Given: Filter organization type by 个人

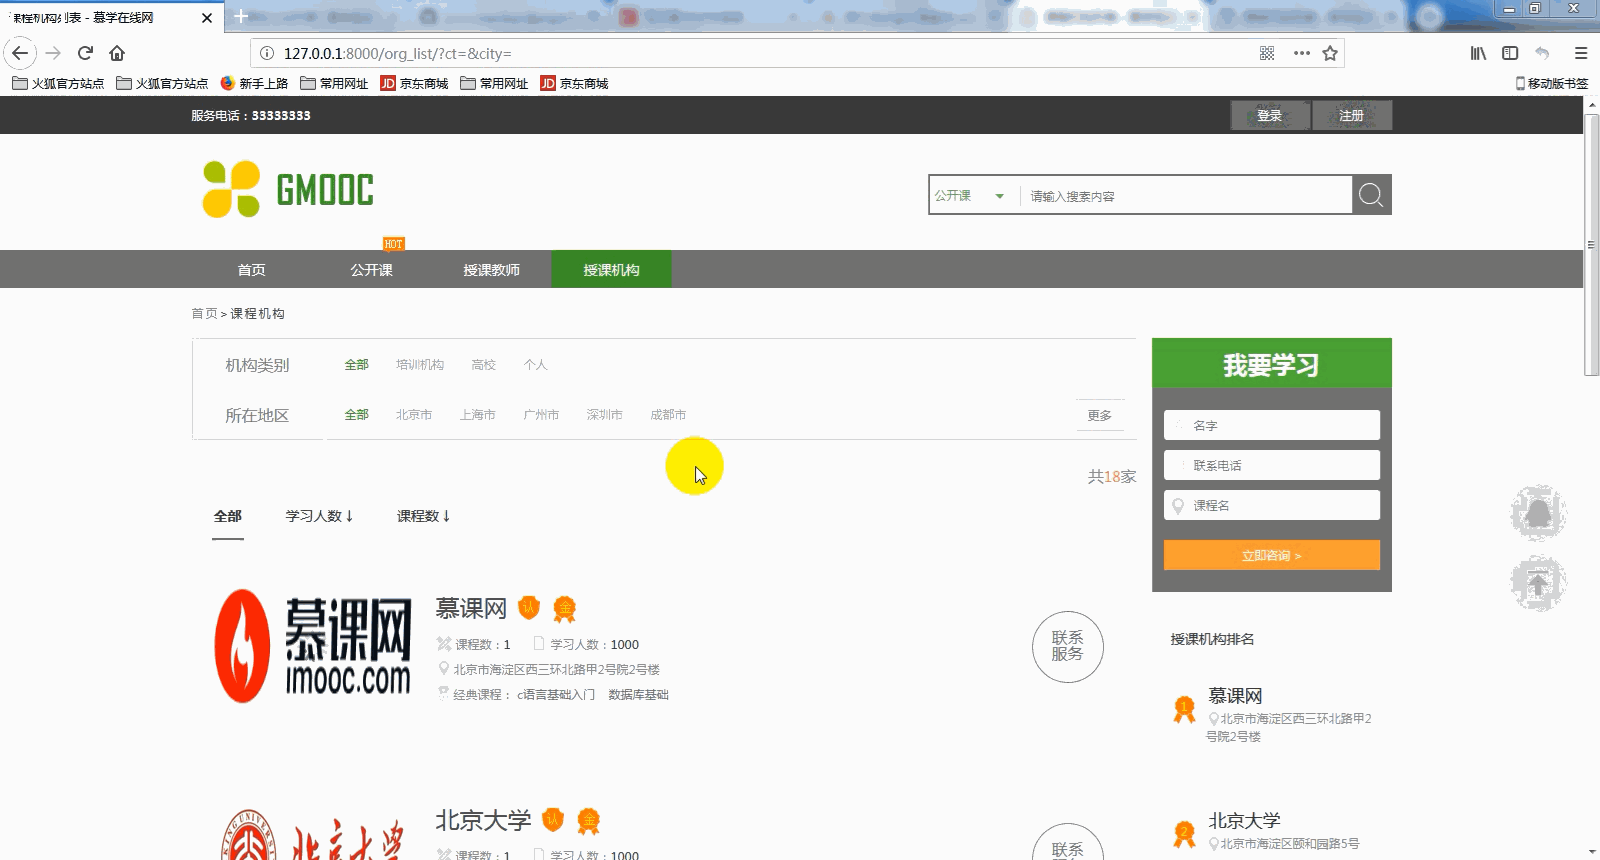Looking at the screenshot, I should pos(536,365).
